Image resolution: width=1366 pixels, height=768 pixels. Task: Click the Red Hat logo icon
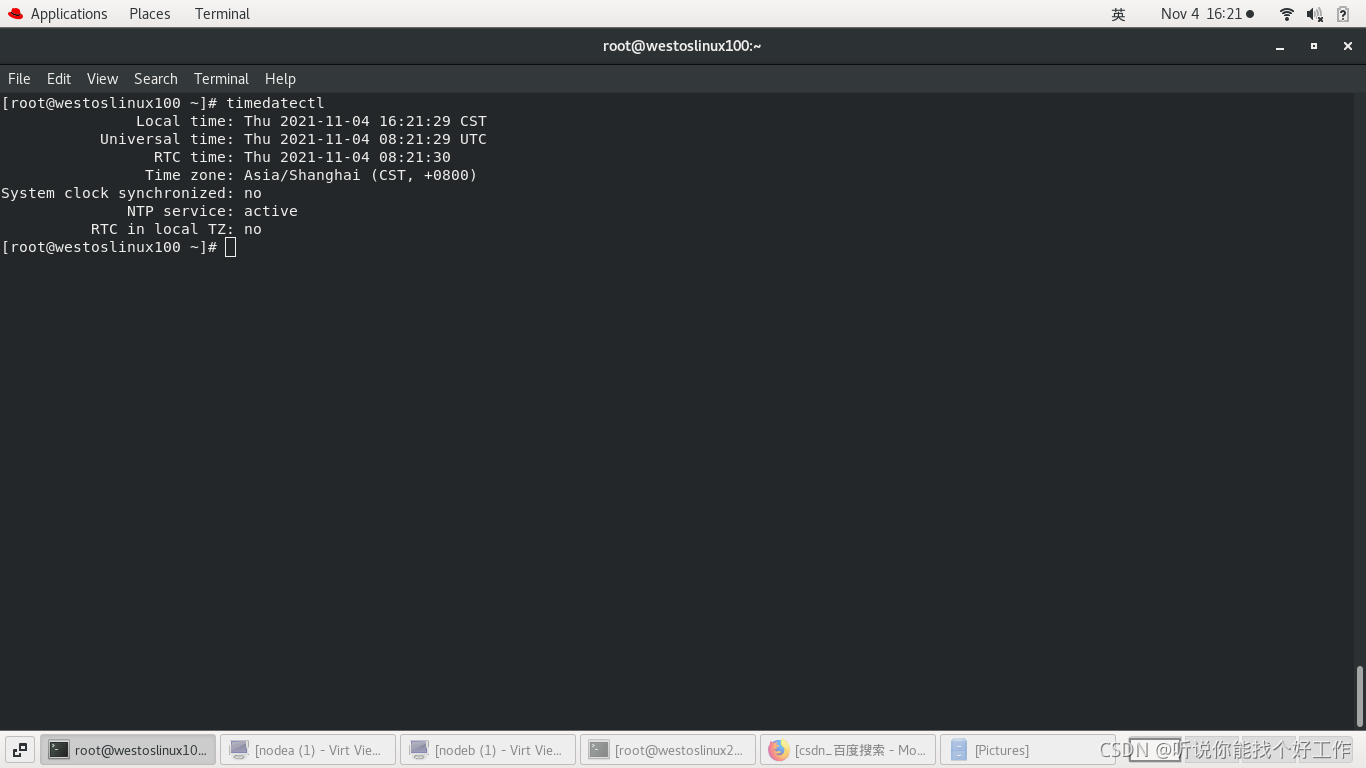point(15,14)
